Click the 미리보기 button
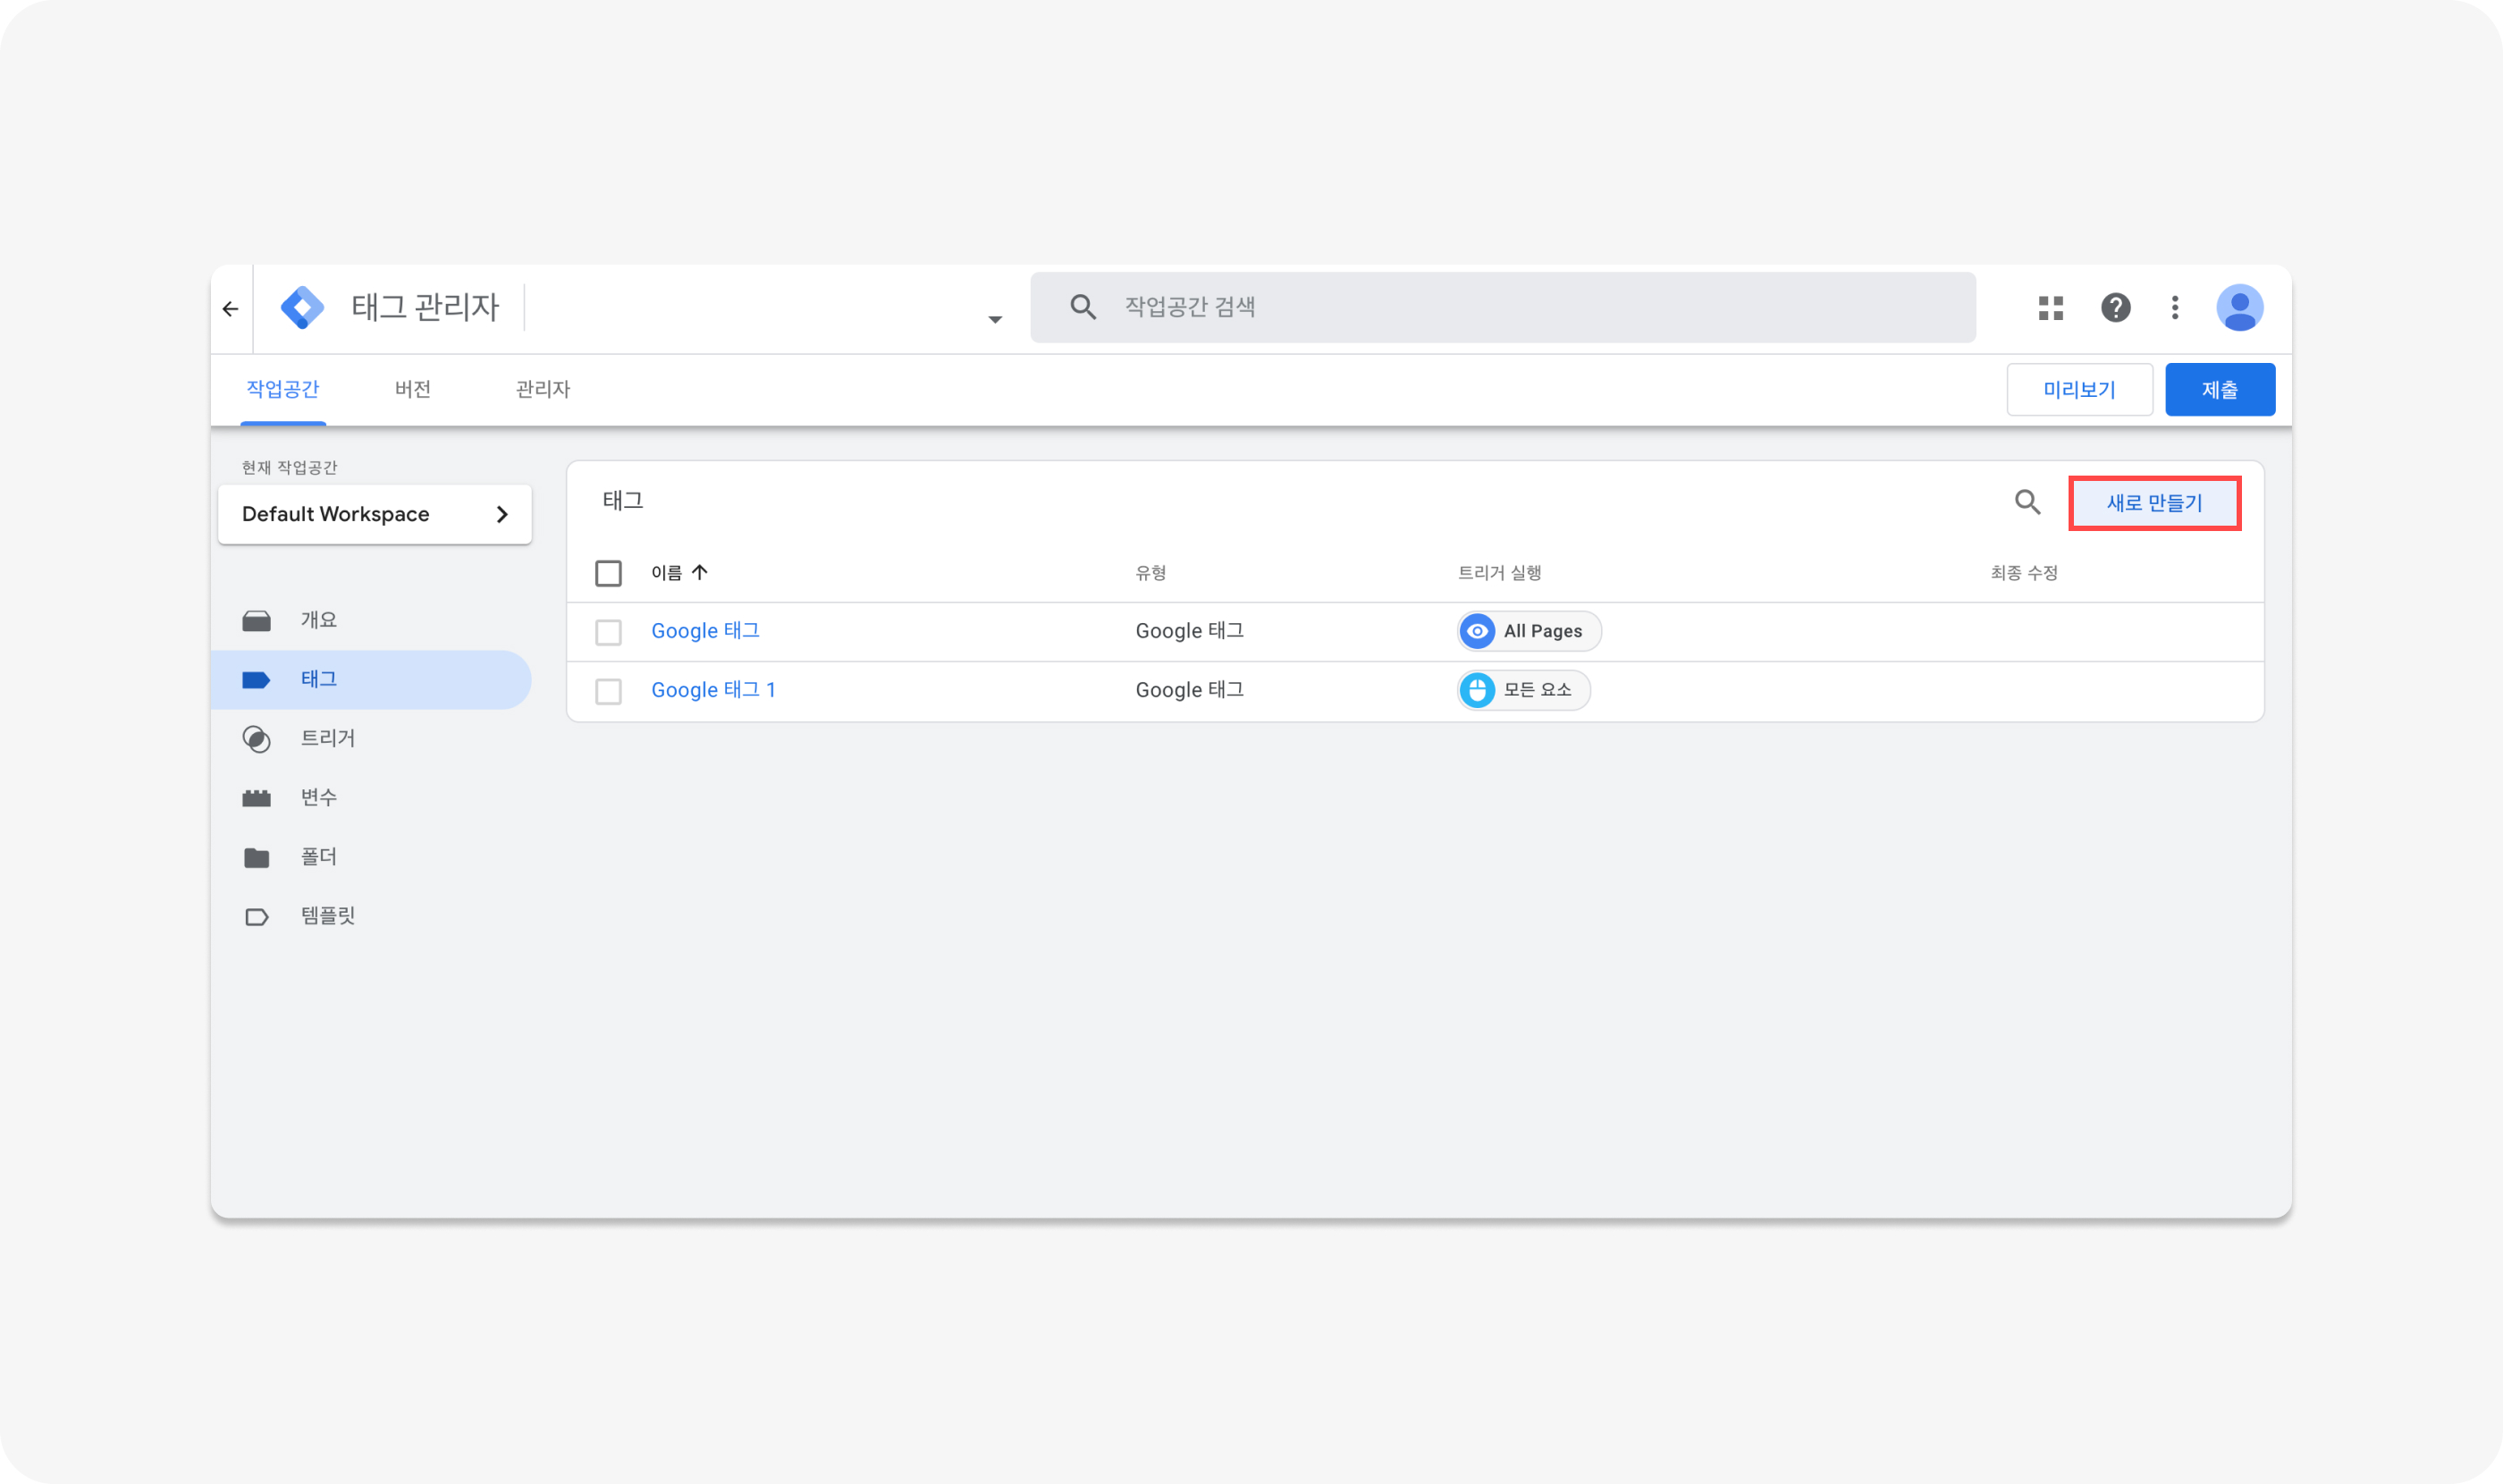Image resolution: width=2503 pixels, height=1484 pixels. tap(2079, 389)
